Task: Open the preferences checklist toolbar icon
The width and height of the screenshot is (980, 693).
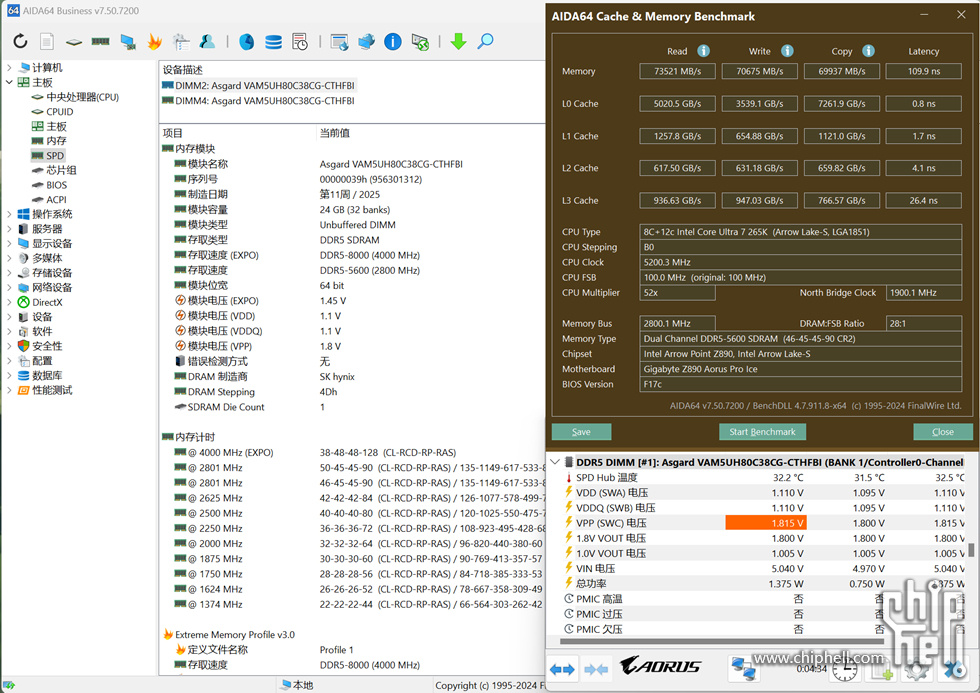Action: point(181,41)
